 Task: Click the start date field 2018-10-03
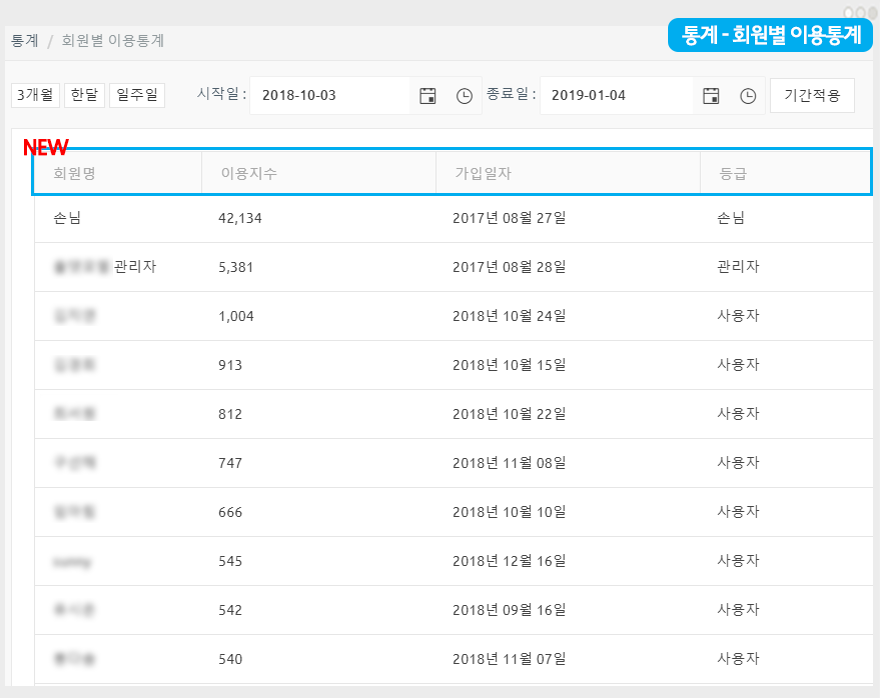[x=330, y=96]
